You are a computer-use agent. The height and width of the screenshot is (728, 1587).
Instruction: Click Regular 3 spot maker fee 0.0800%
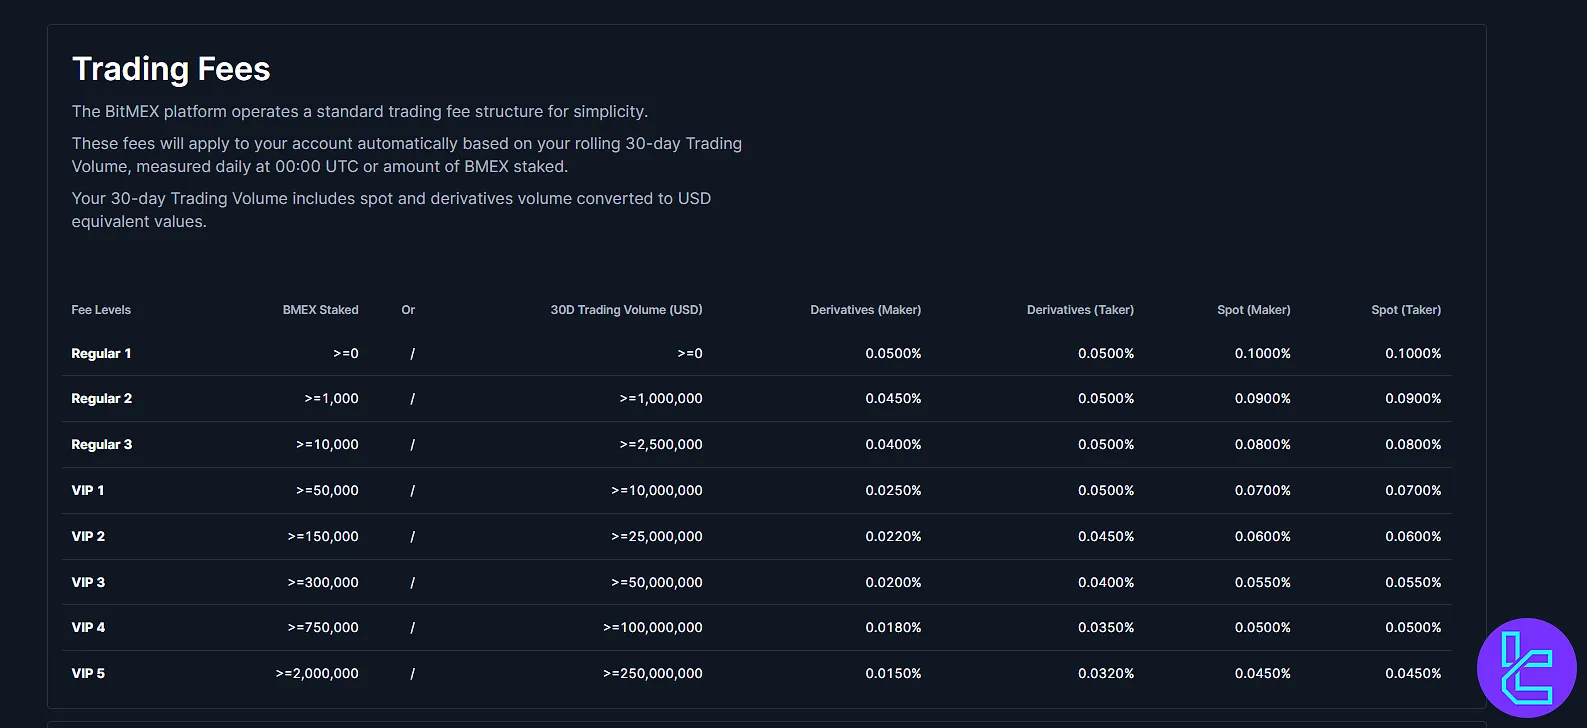click(1262, 444)
